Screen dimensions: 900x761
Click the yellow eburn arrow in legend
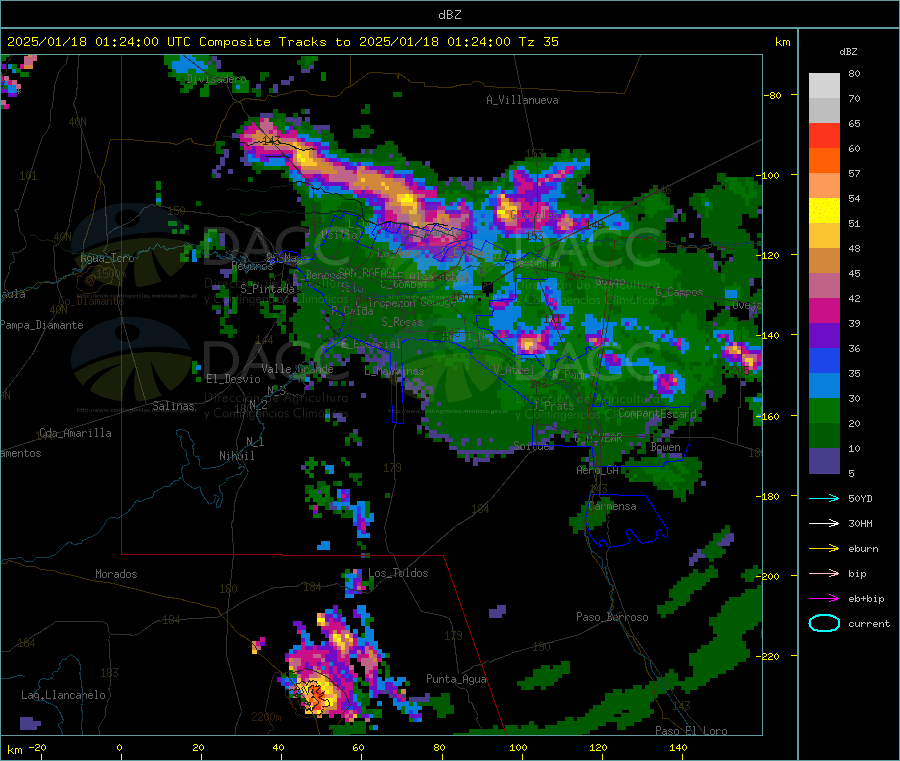point(824,549)
